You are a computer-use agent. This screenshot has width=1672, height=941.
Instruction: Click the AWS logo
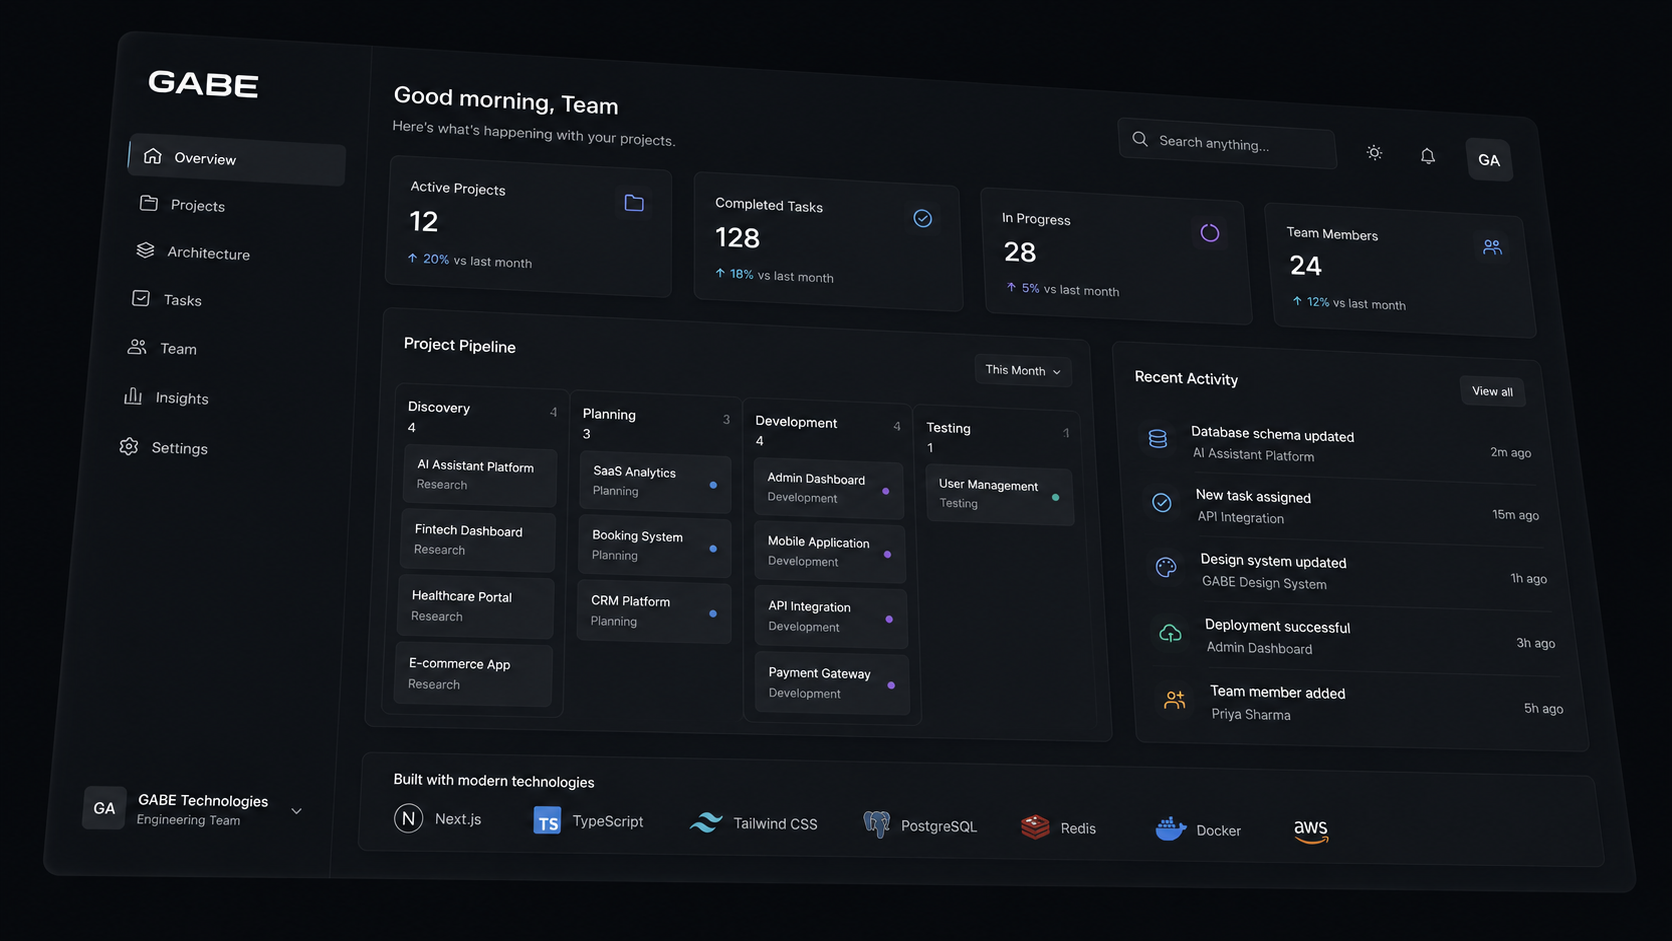pos(1311,831)
